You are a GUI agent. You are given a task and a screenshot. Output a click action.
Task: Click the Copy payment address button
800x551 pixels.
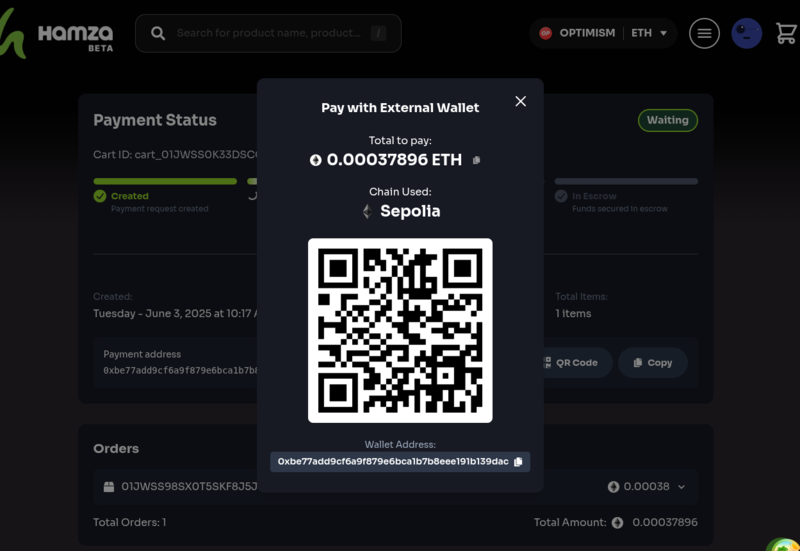[653, 363]
